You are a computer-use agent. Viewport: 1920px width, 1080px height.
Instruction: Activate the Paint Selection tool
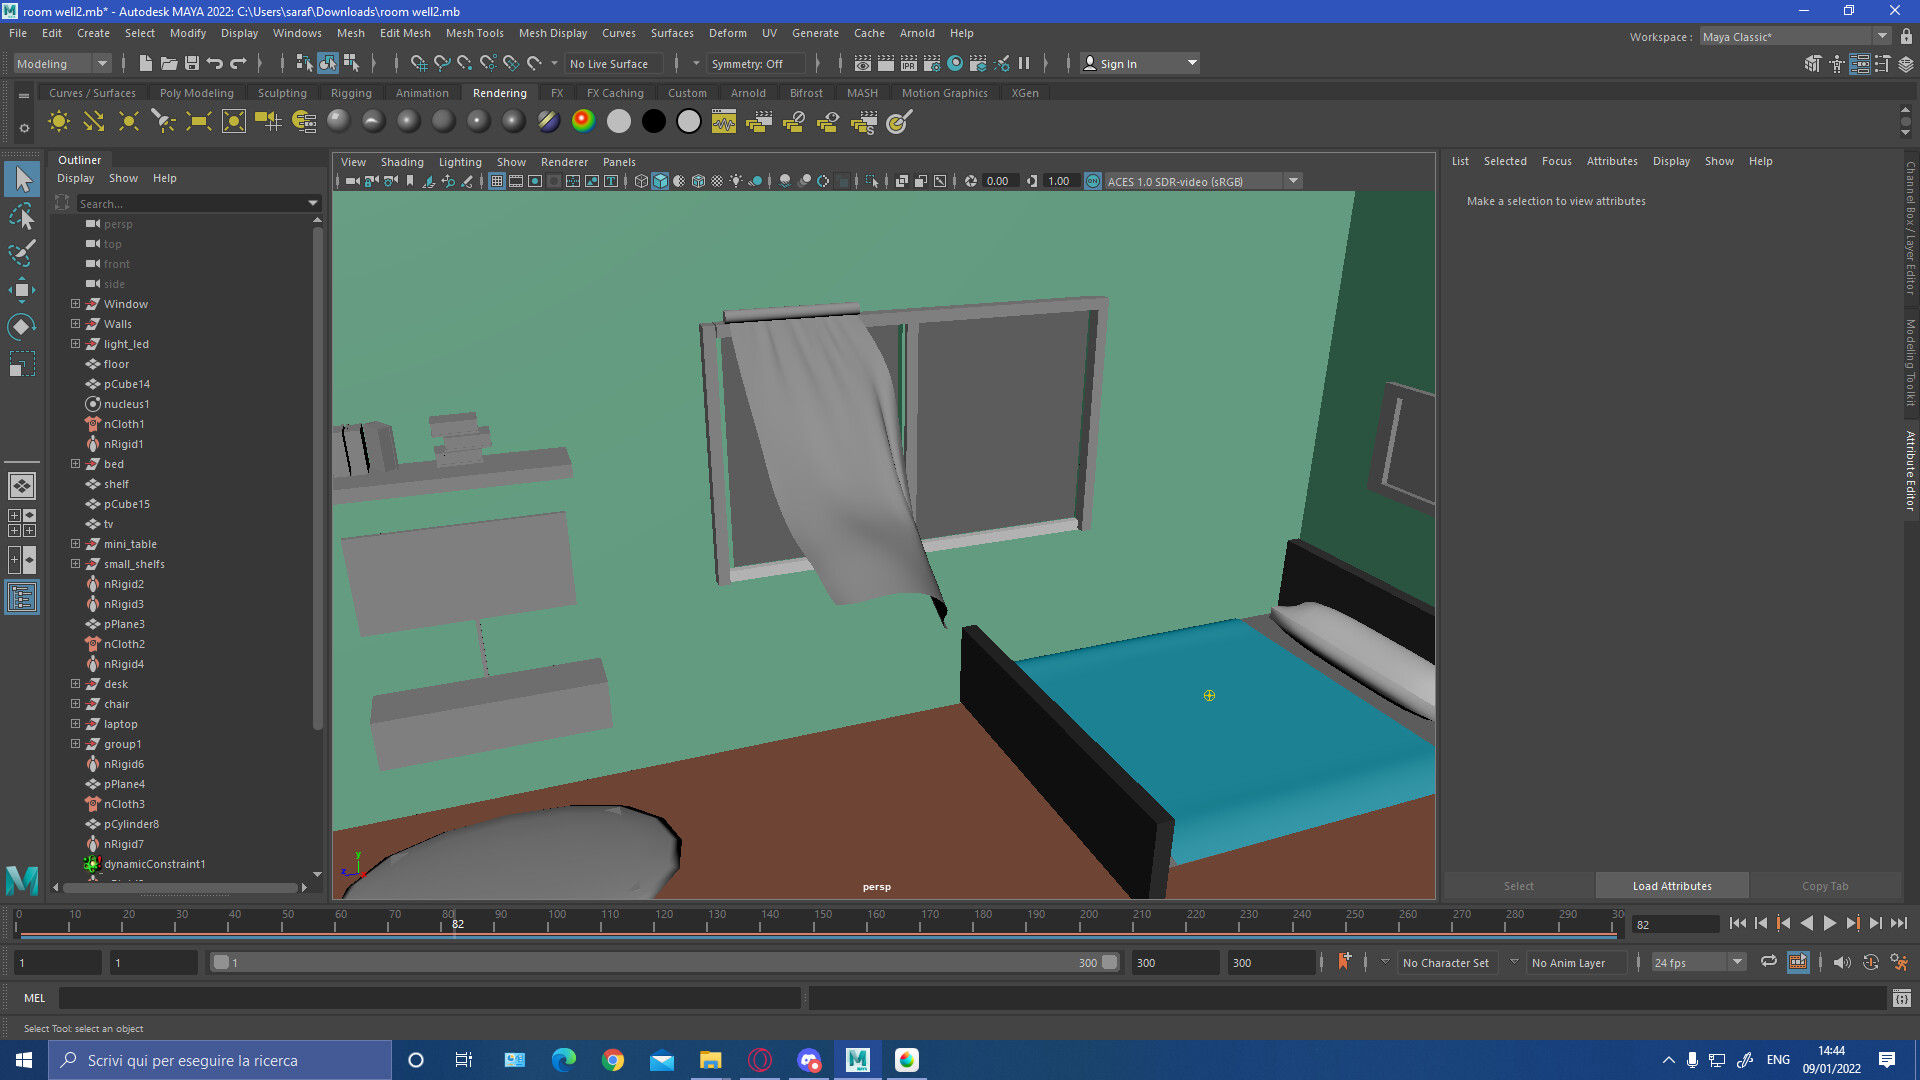point(22,252)
